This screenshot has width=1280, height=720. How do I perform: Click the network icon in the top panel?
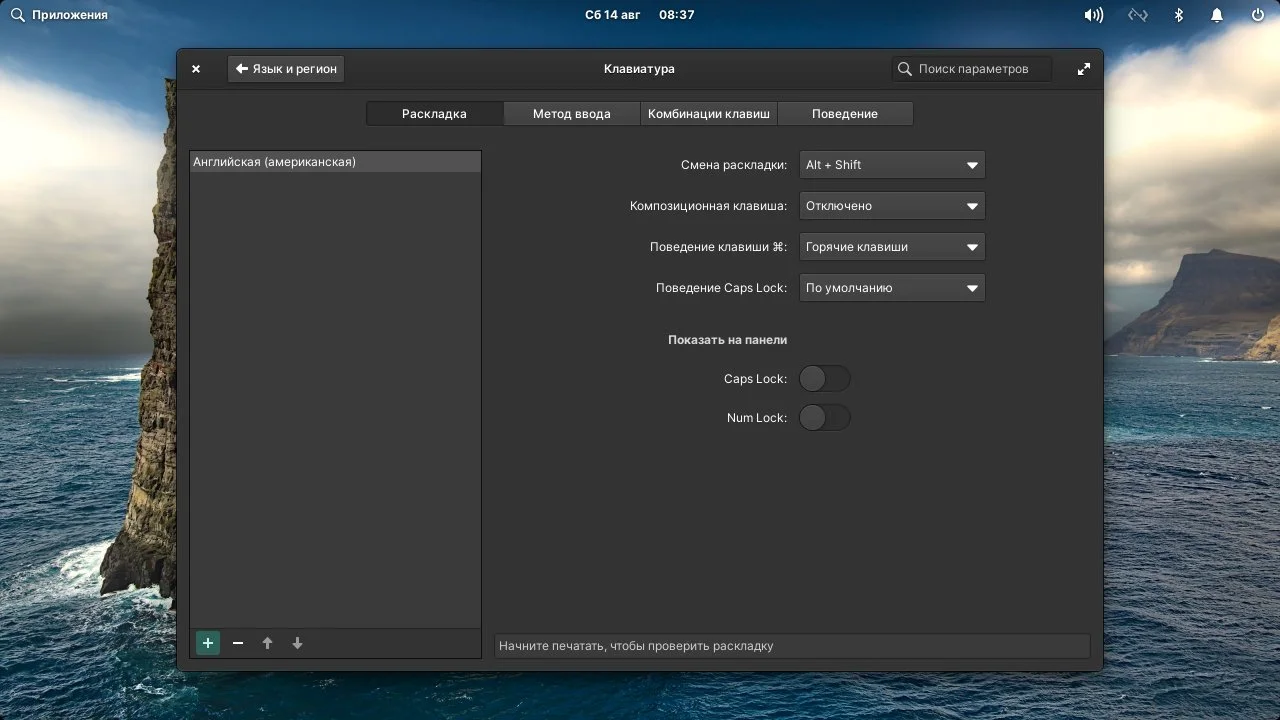[x=1137, y=14]
